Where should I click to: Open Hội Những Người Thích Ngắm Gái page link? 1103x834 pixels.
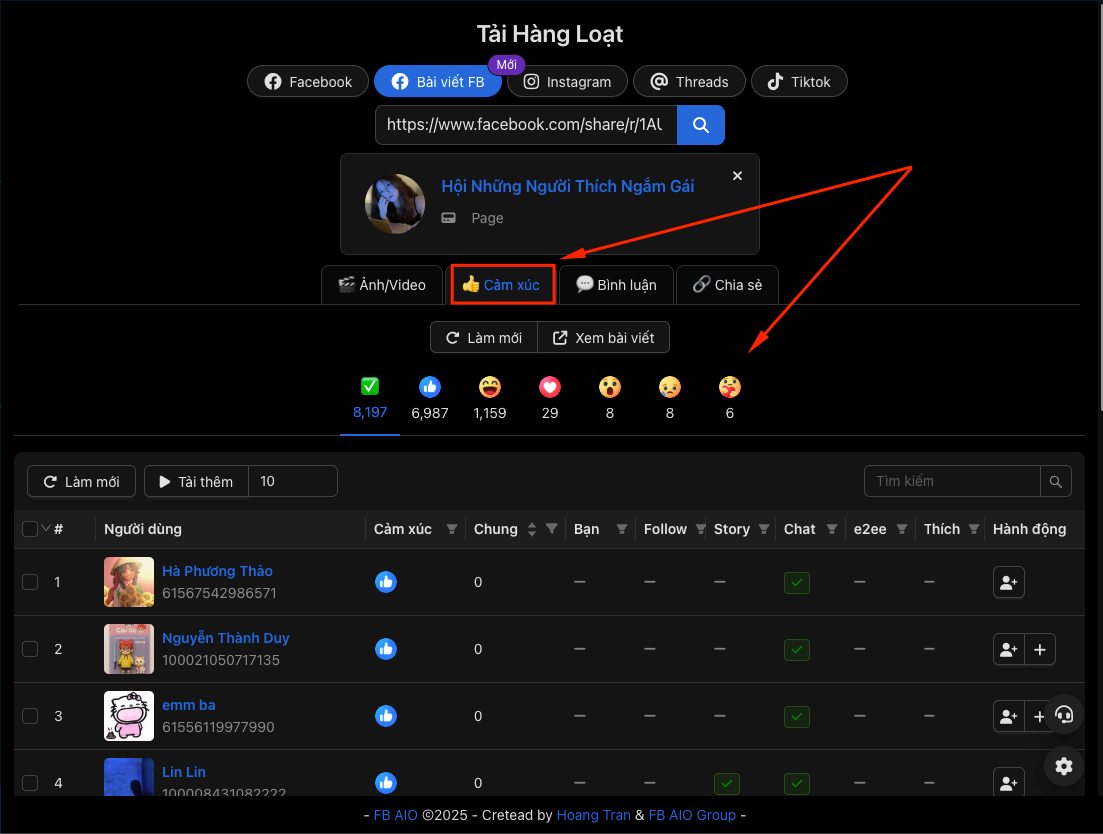pos(568,186)
